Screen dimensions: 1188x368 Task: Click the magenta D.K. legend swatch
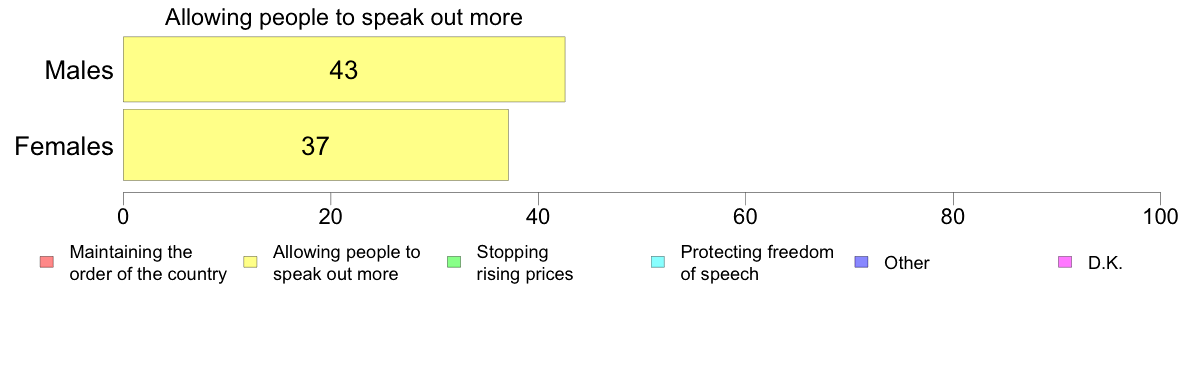(x=1065, y=262)
